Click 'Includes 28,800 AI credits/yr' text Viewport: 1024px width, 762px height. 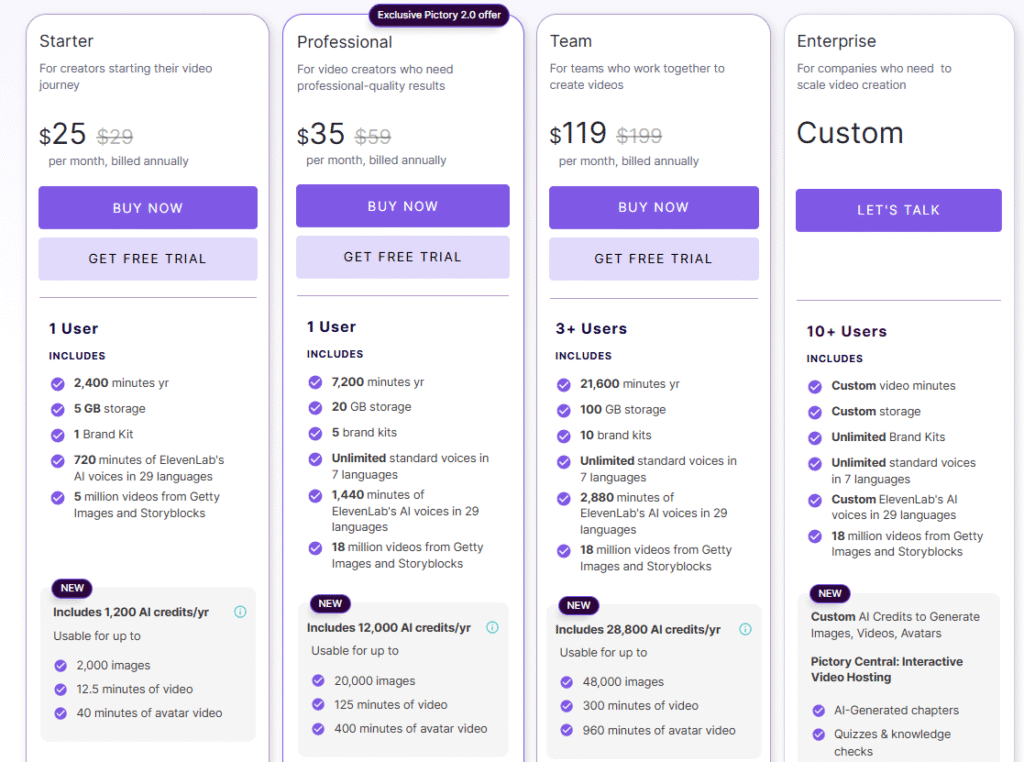637,629
